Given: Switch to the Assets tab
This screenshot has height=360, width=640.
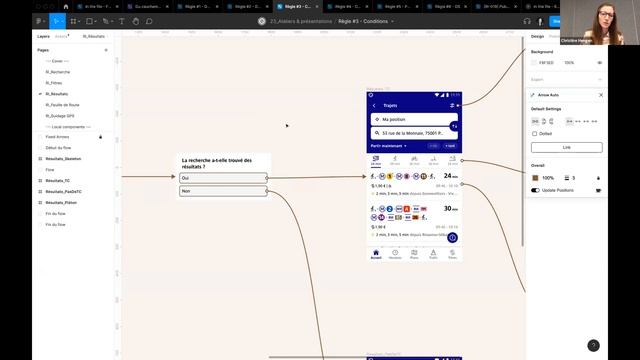Looking at the screenshot, I should coord(61,36).
